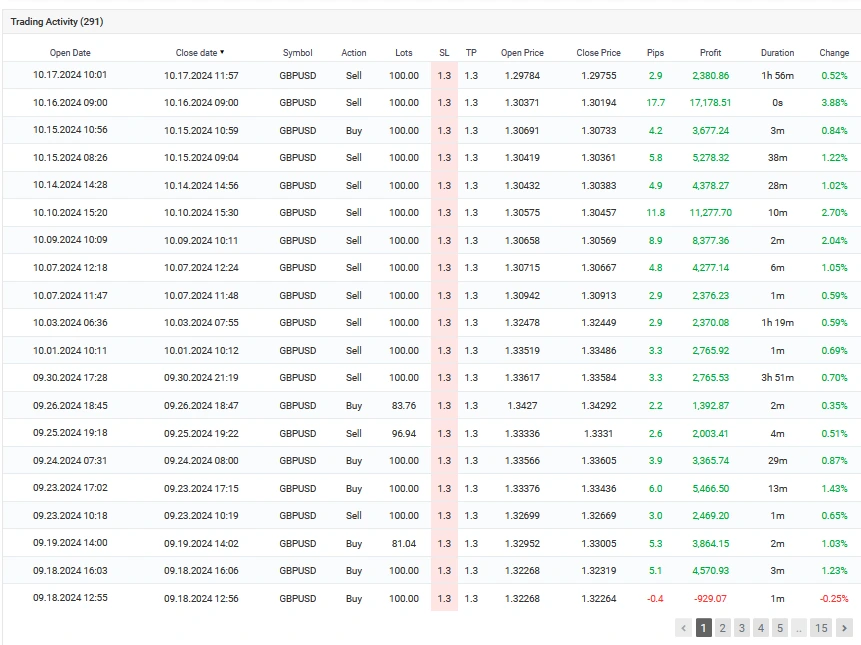Open page 5 of trading activity
This screenshot has width=861, height=645.
coord(780,627)
